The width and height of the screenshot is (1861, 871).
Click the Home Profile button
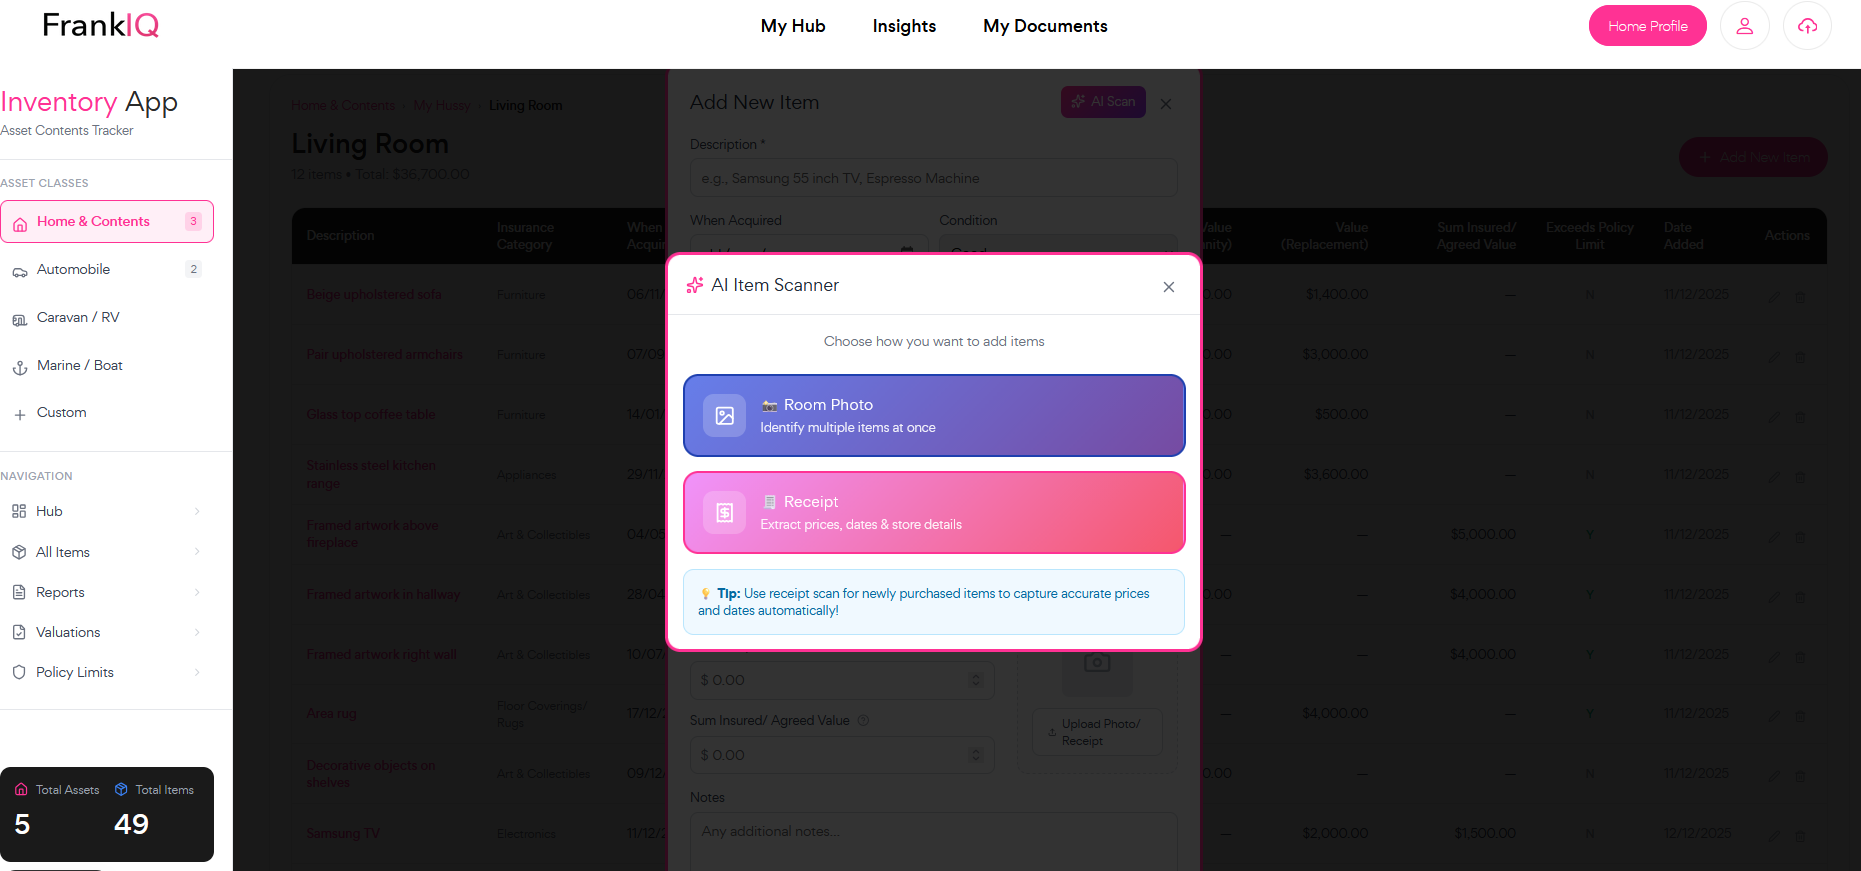1647,25
